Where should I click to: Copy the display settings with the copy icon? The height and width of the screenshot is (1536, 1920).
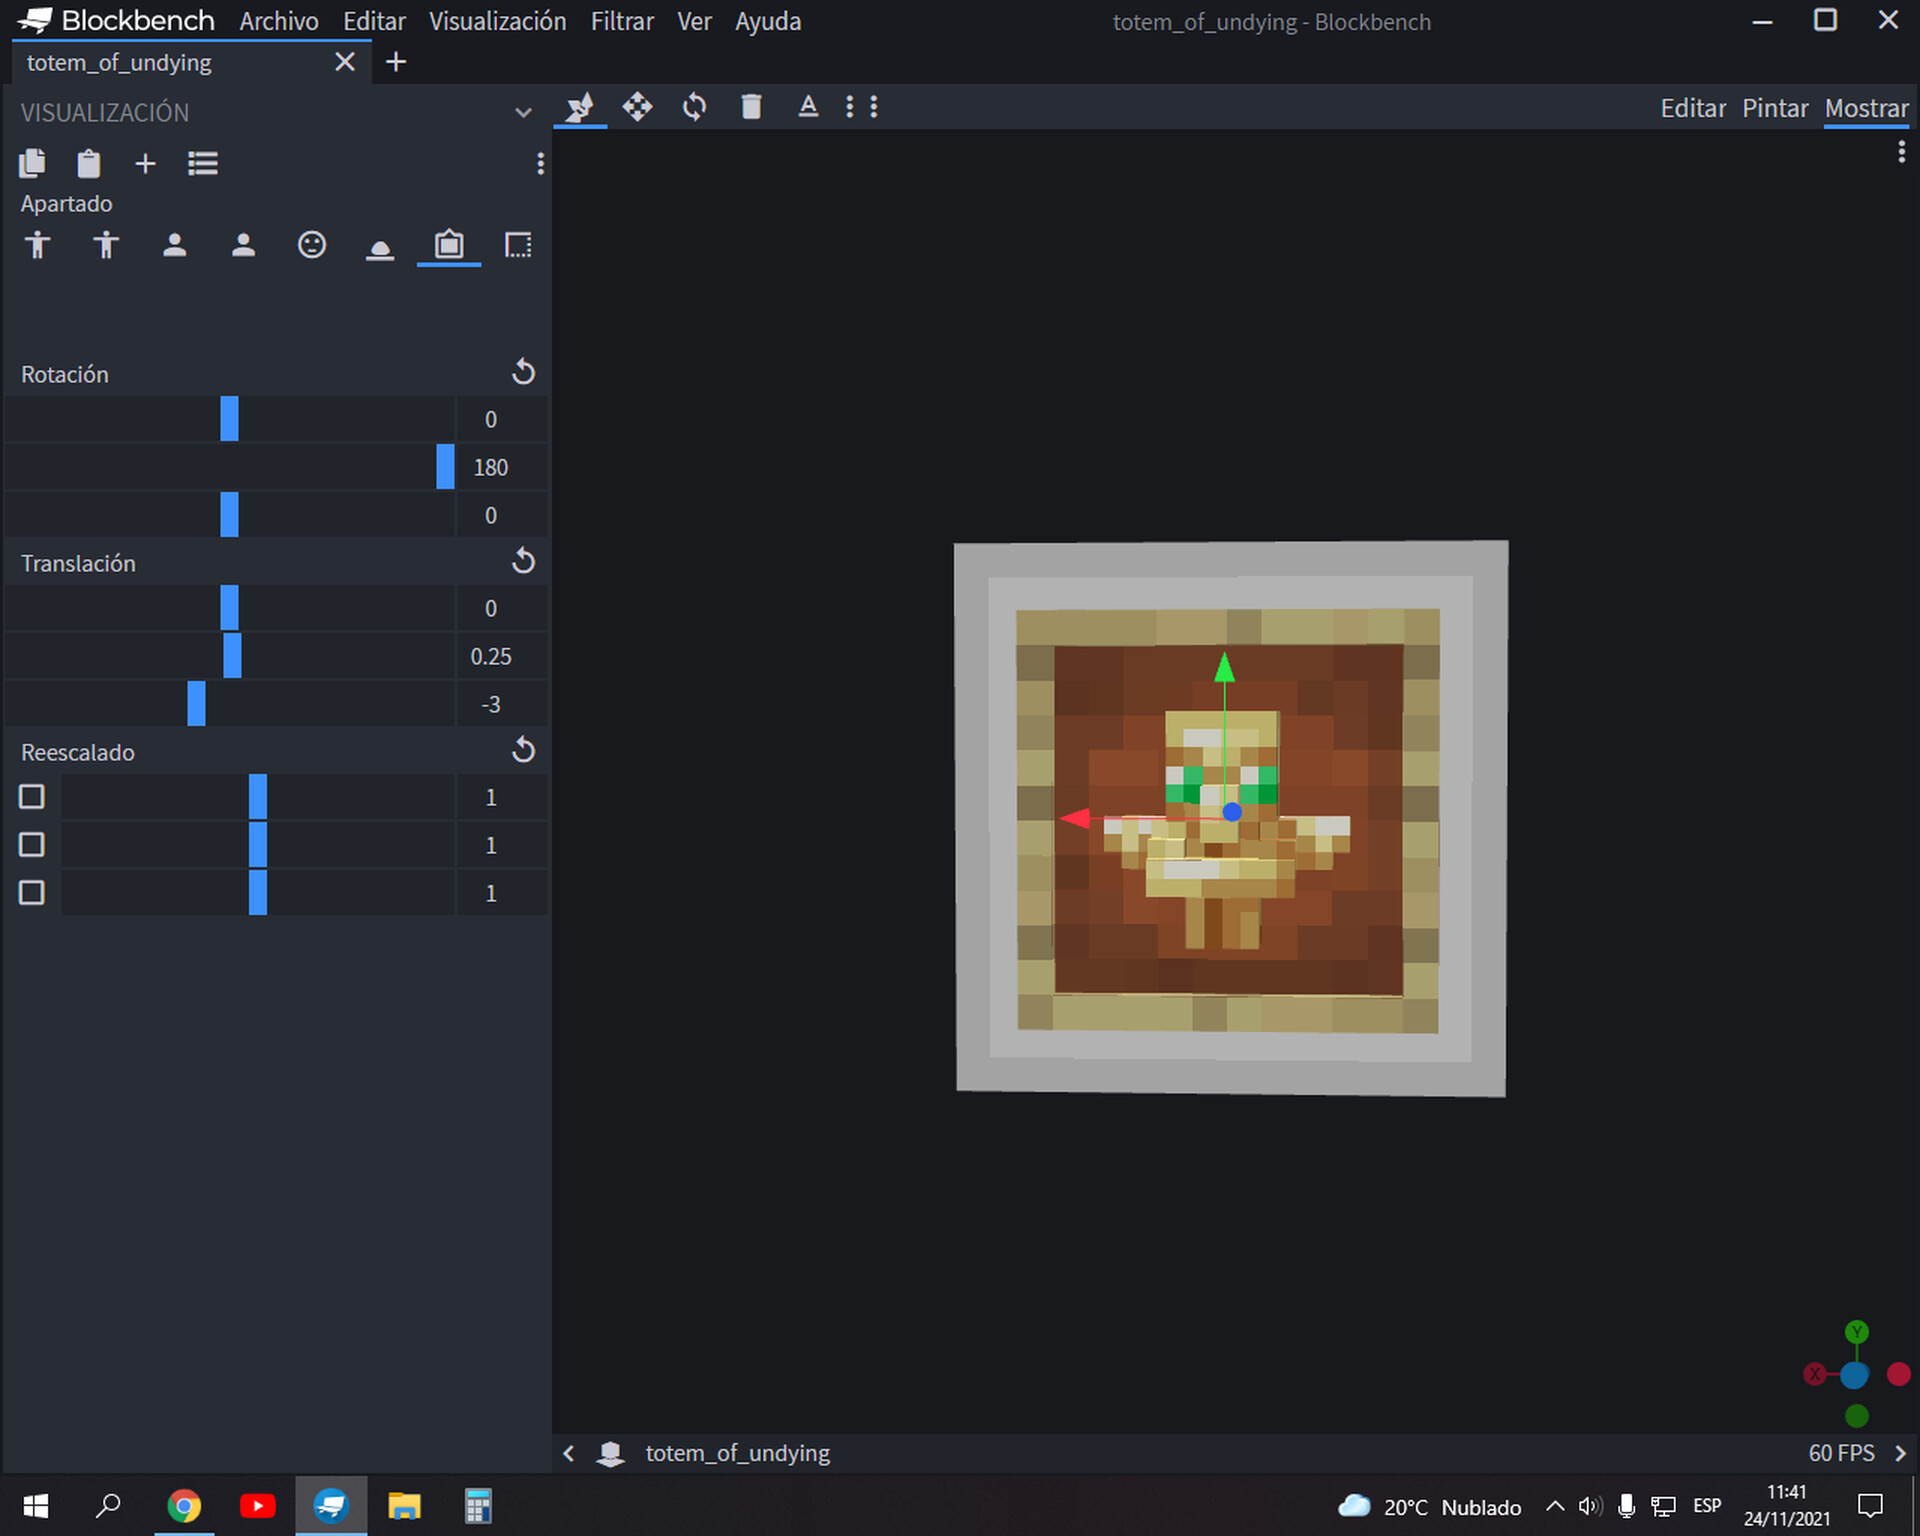33,163
